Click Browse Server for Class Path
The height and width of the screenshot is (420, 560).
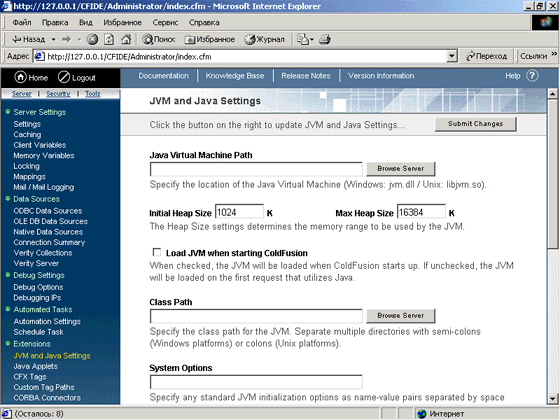(x=401, y=316)
